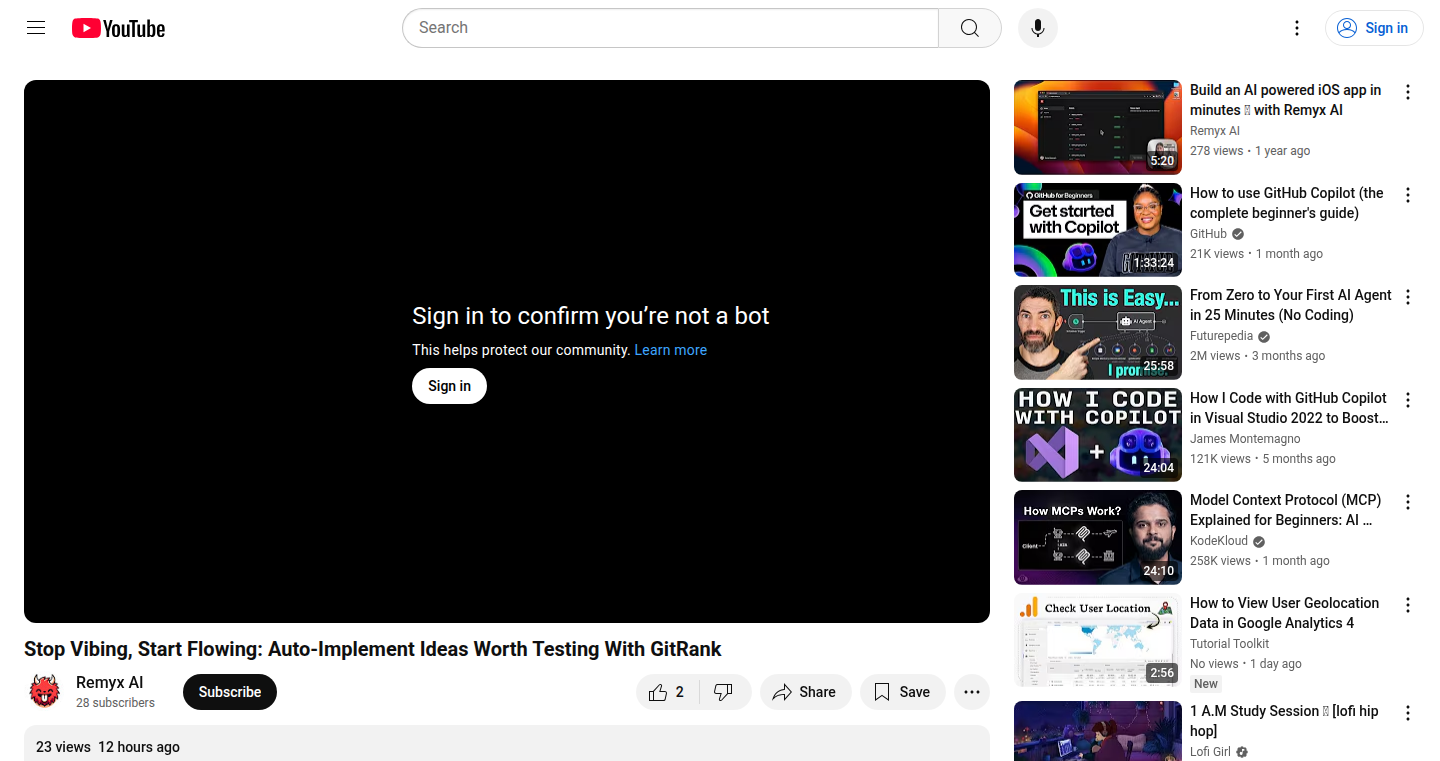Viewport: 1440px width, 761px height.
Task: Open options for How I Code with GitHub Copilot
Action: pos(1408,400)
